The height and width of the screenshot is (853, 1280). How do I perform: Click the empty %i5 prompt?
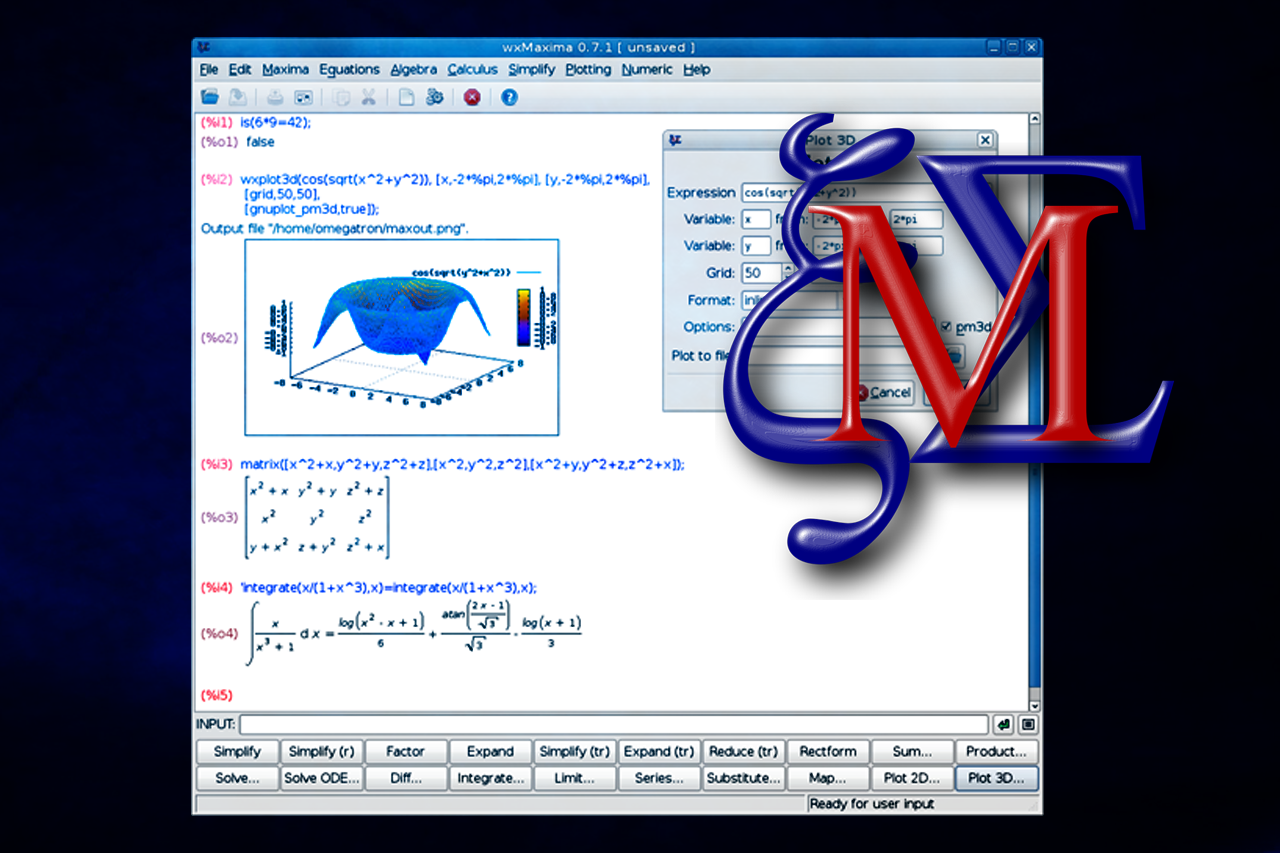pyautogui.click(x=217, y=694)
